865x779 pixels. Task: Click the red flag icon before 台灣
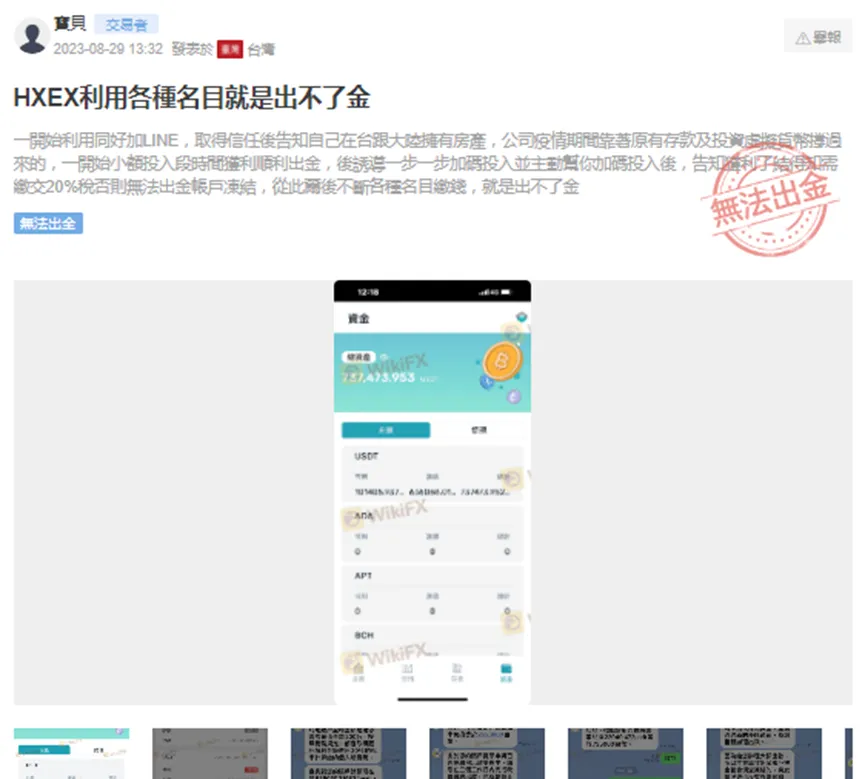pyautogui.click(x=230, y=50)
